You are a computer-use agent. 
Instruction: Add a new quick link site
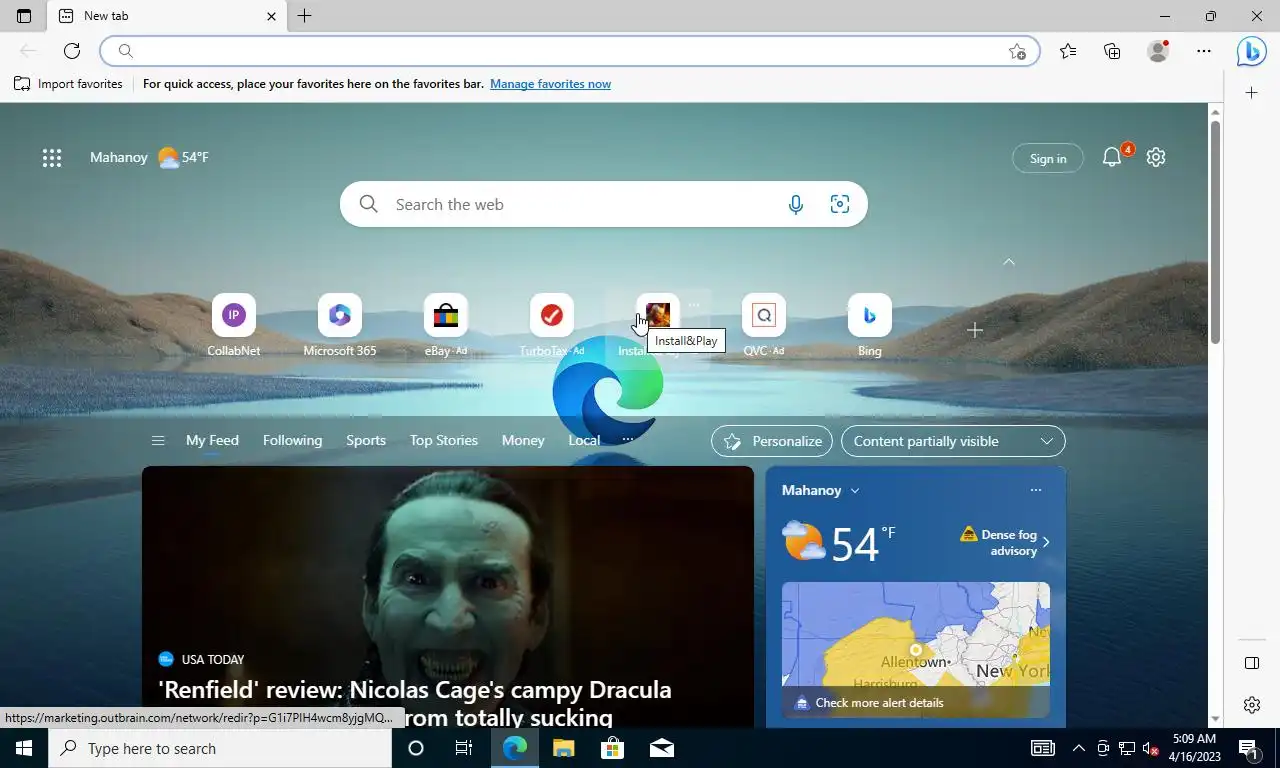(975, 330)
